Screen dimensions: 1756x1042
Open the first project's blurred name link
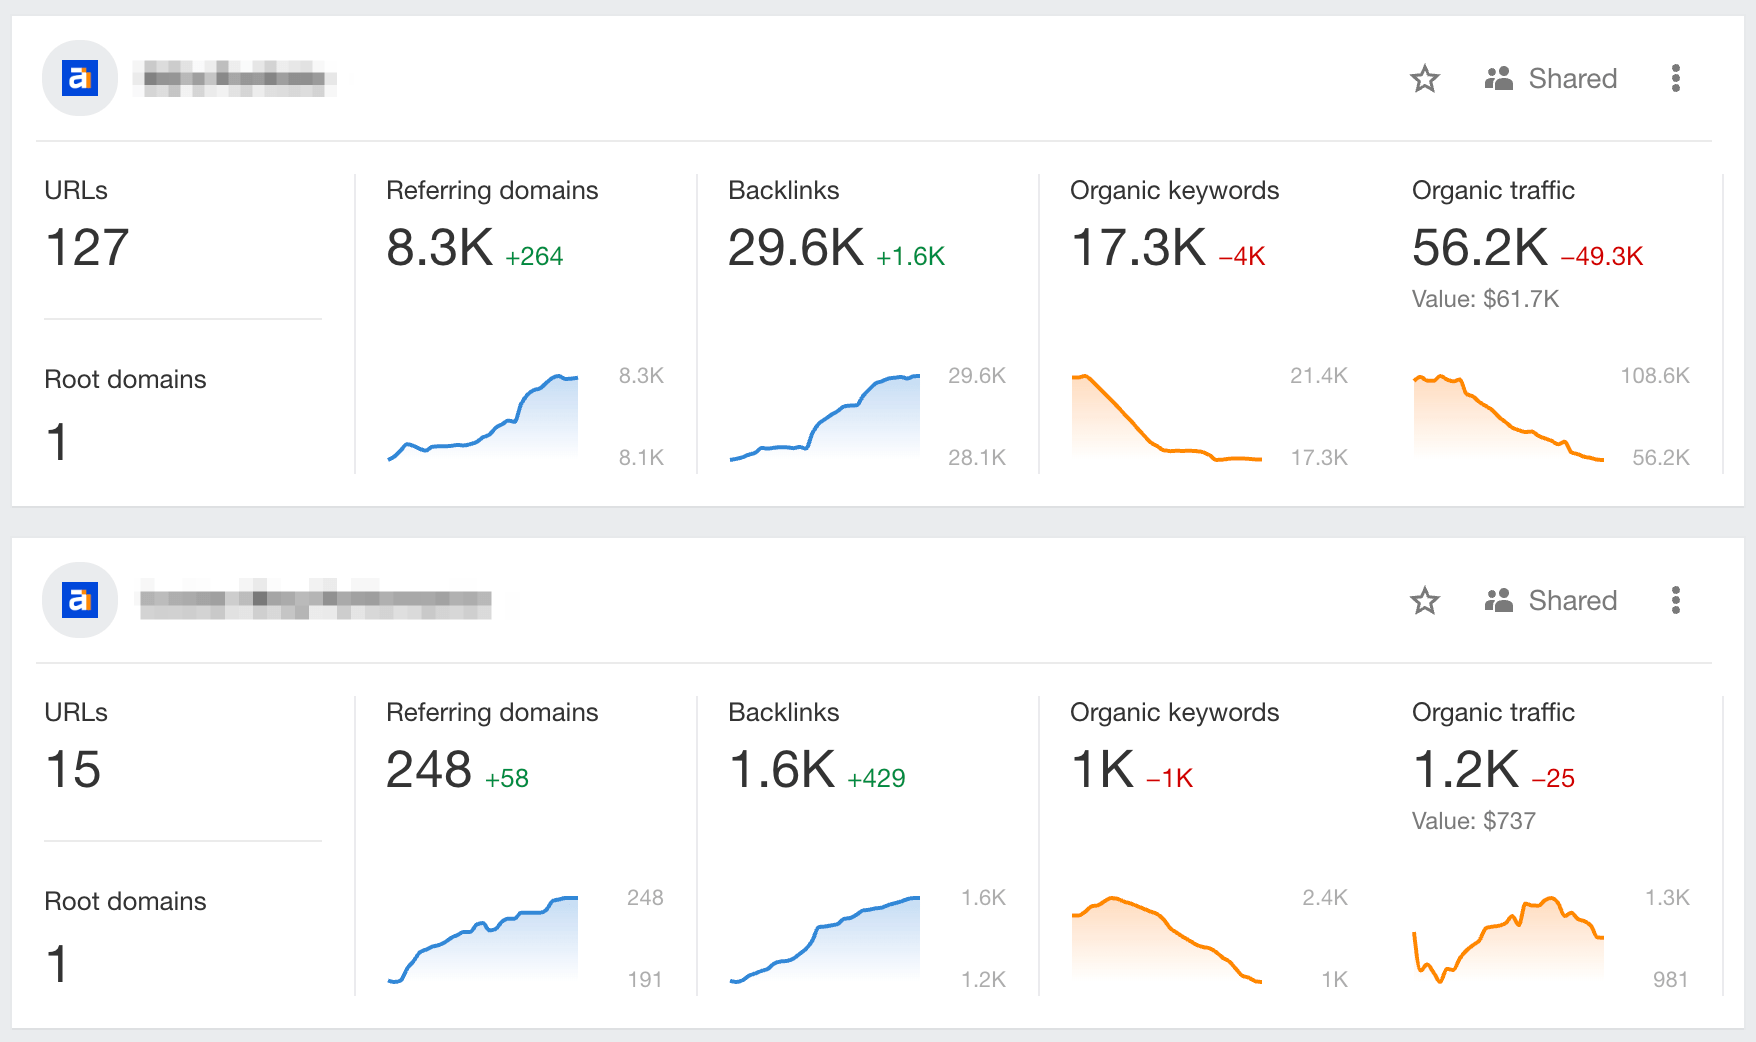coord(238,78)
